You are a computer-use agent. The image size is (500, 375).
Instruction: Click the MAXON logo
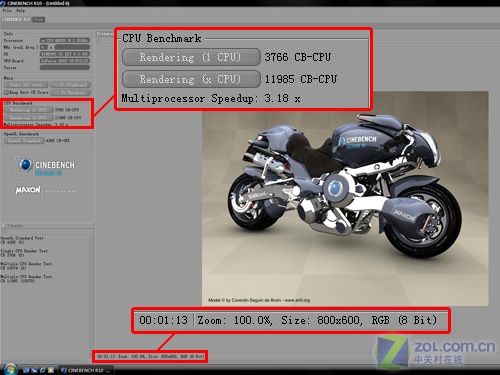point(28,190)
